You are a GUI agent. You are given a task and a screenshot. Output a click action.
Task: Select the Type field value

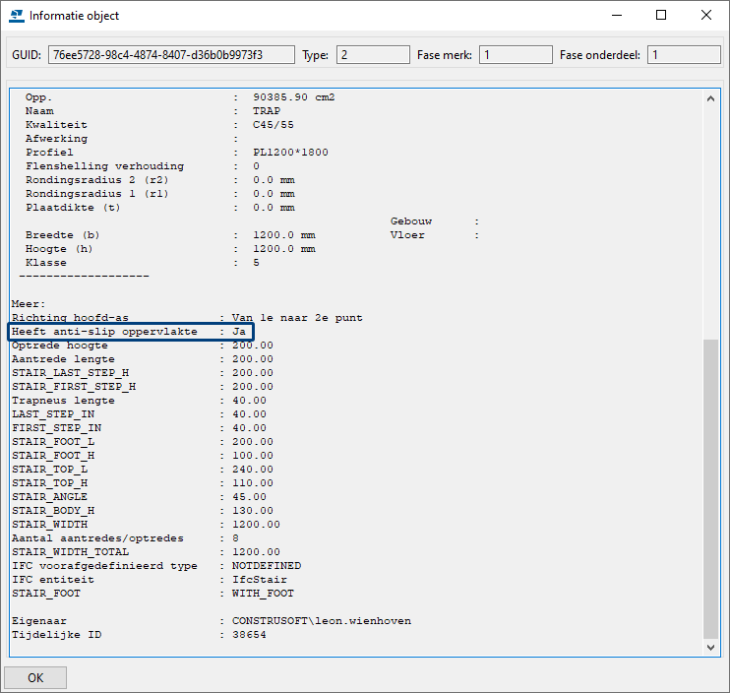[372, 55]
